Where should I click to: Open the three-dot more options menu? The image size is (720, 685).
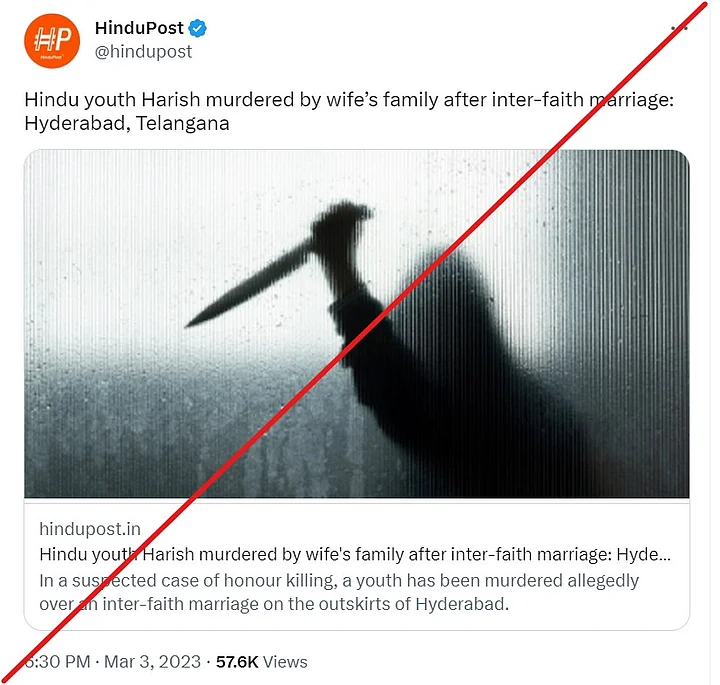[679, 28]
